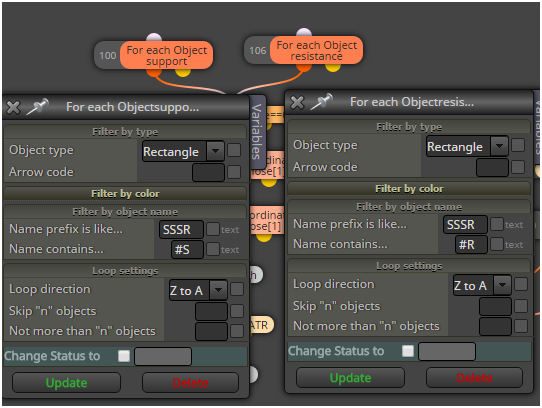Pin the For each Objectresis panel

(322, 101)
